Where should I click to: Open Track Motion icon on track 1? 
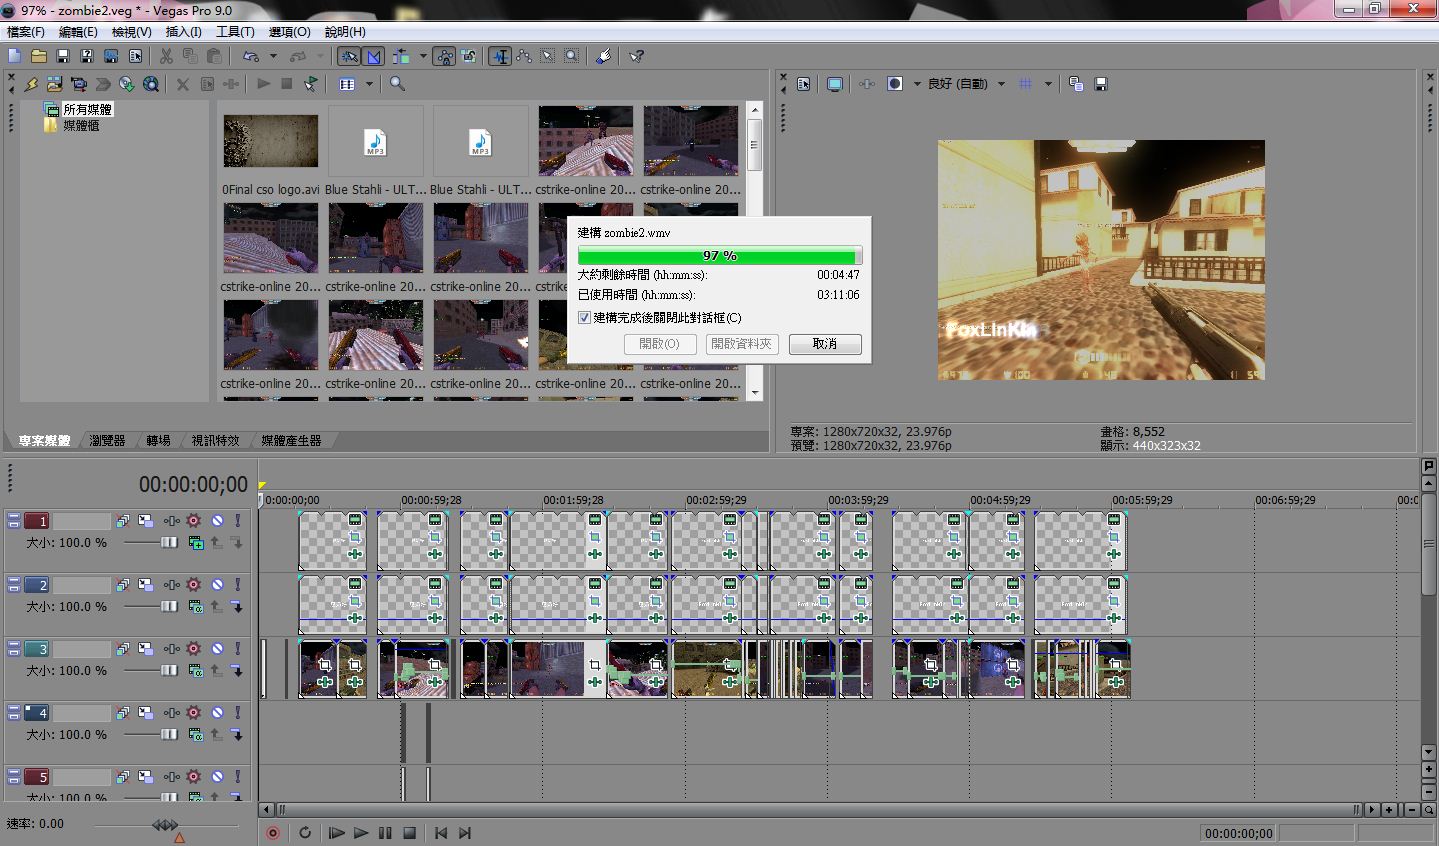[146, 521]
